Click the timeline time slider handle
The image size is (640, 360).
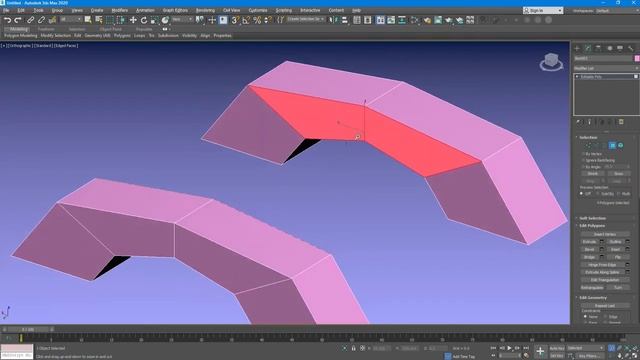28,329
